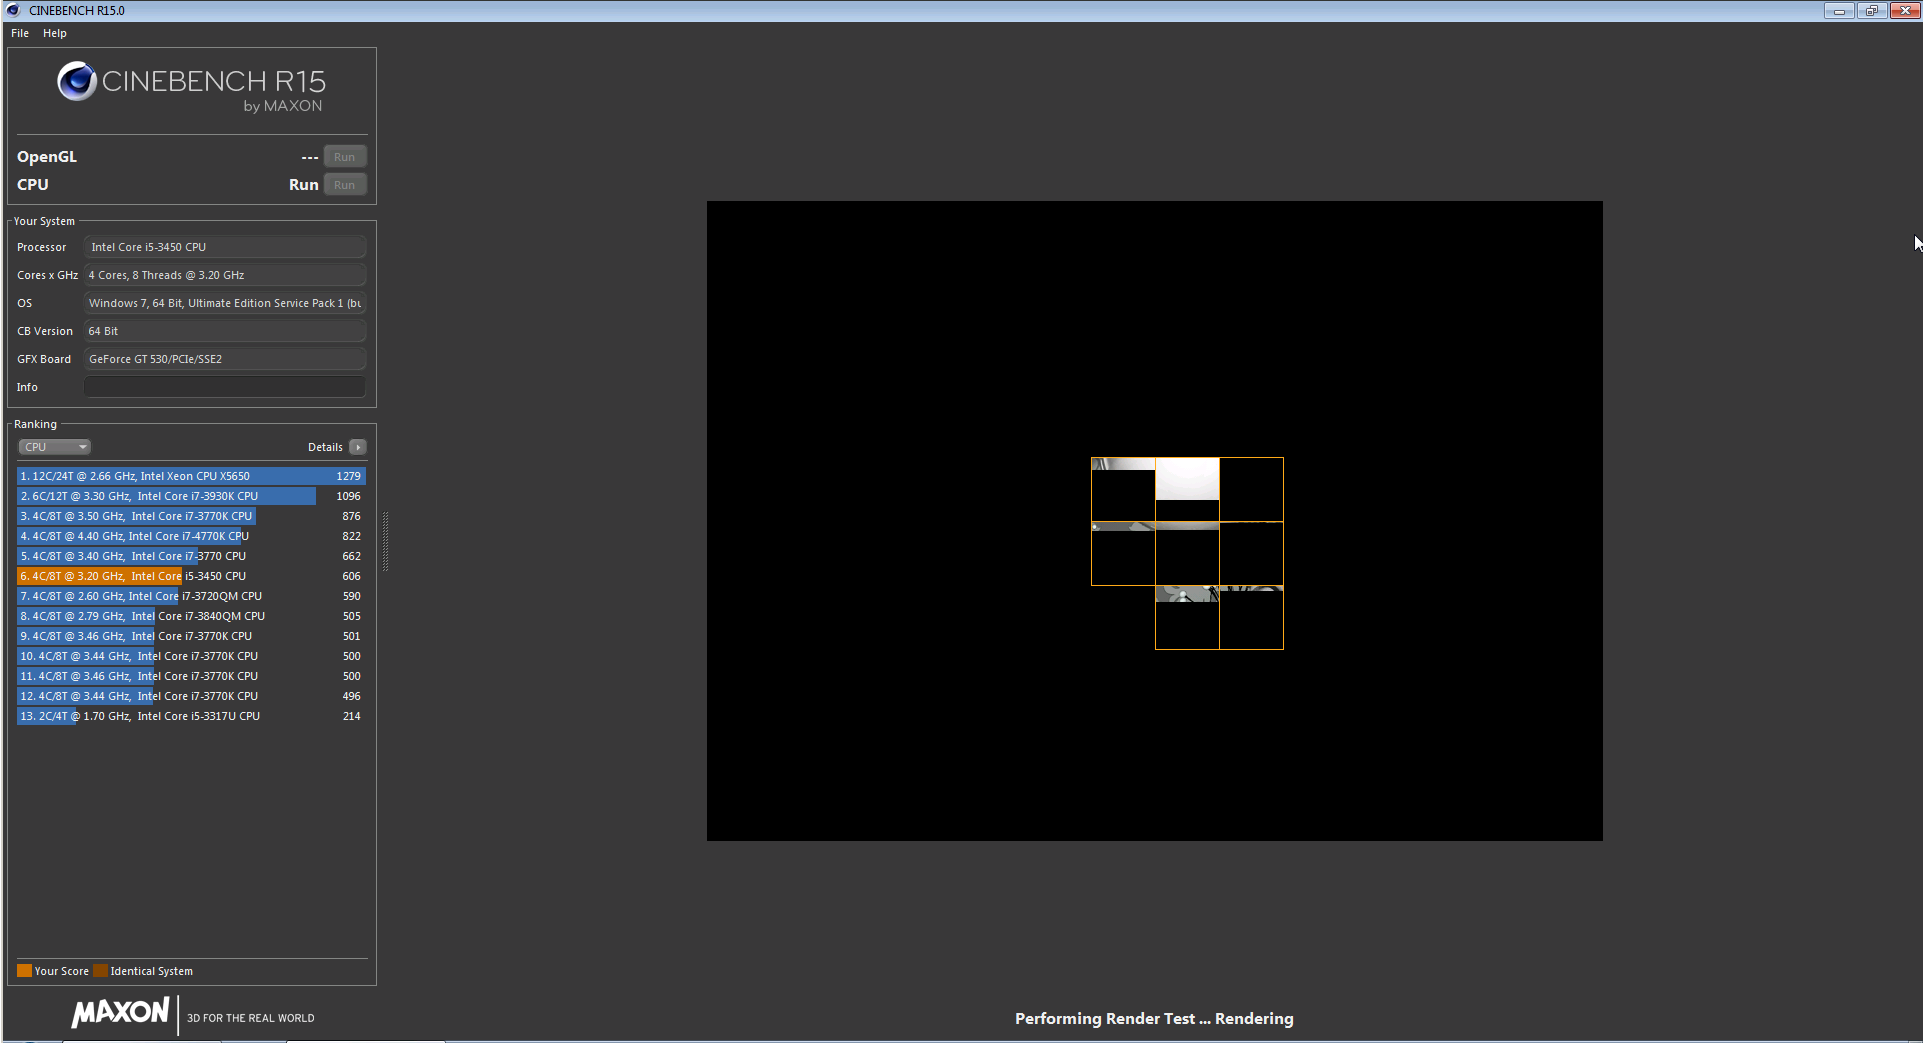This screenshot has width=1923, height=1043.
Task: Select ranking row 3 i7-3770K score 876
Action: [191, 516]
